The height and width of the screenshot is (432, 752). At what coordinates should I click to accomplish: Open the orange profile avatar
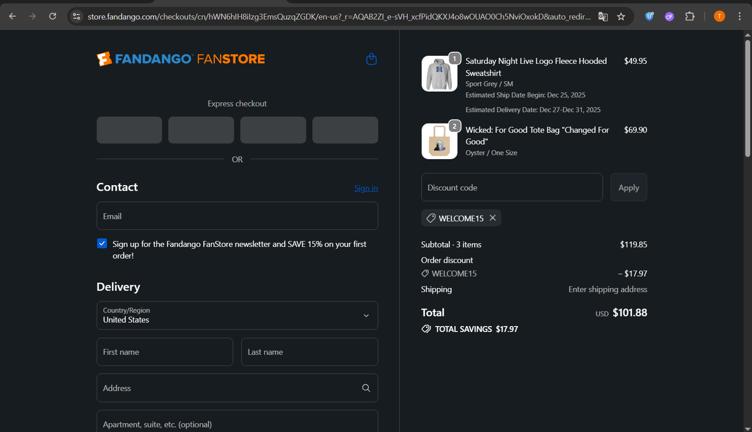coord(719,17)
